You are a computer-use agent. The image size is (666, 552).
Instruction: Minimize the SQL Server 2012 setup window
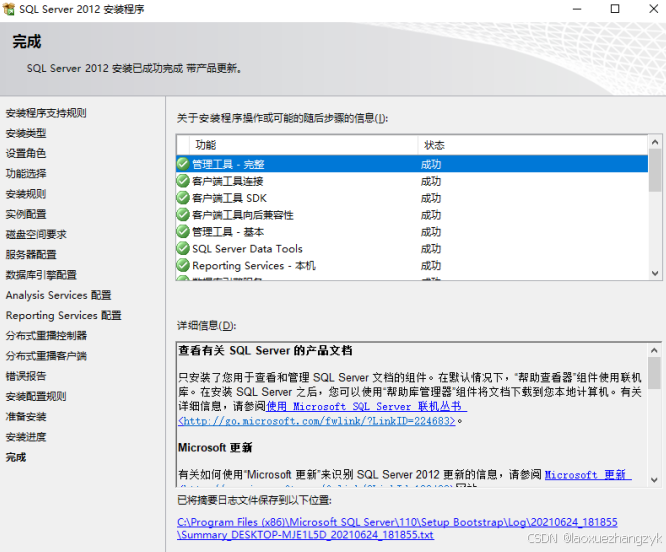(x=577, y=9)
